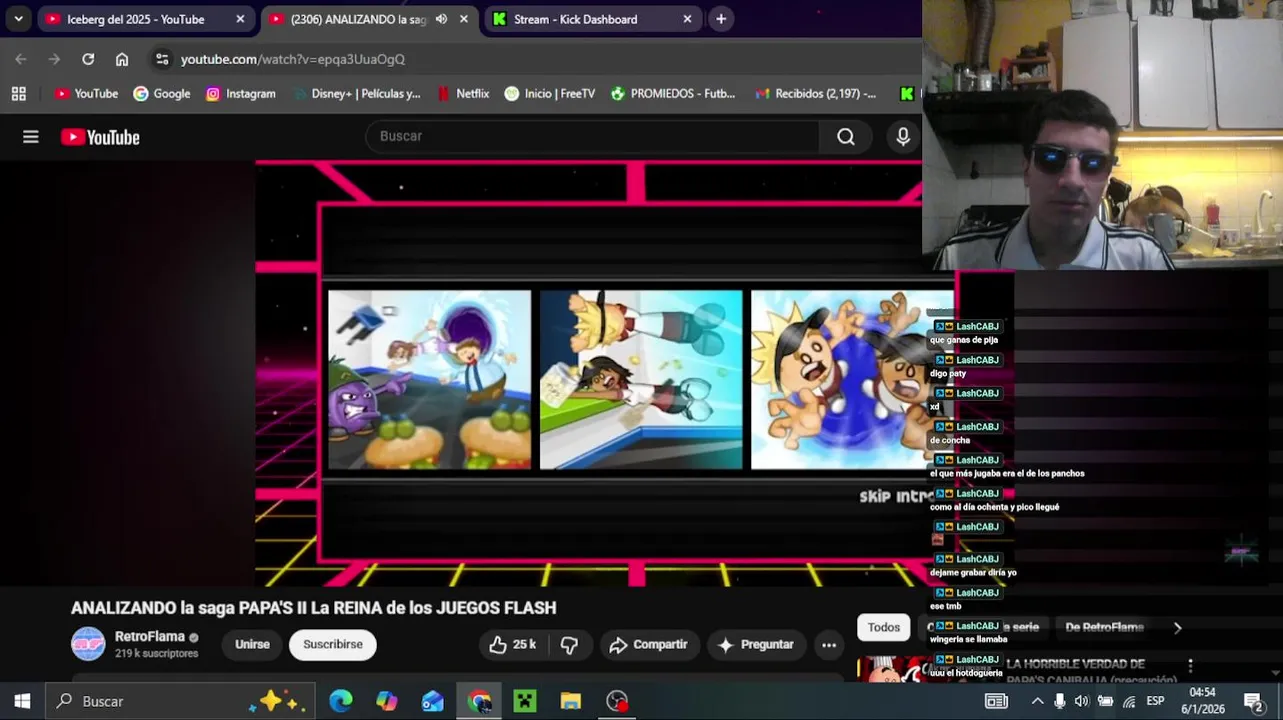Viewport: 1283px width, 720px height.
Task: Launch Microsoft Edge from the taskbar
Action: pyautogui.click(x=341, y=701)
